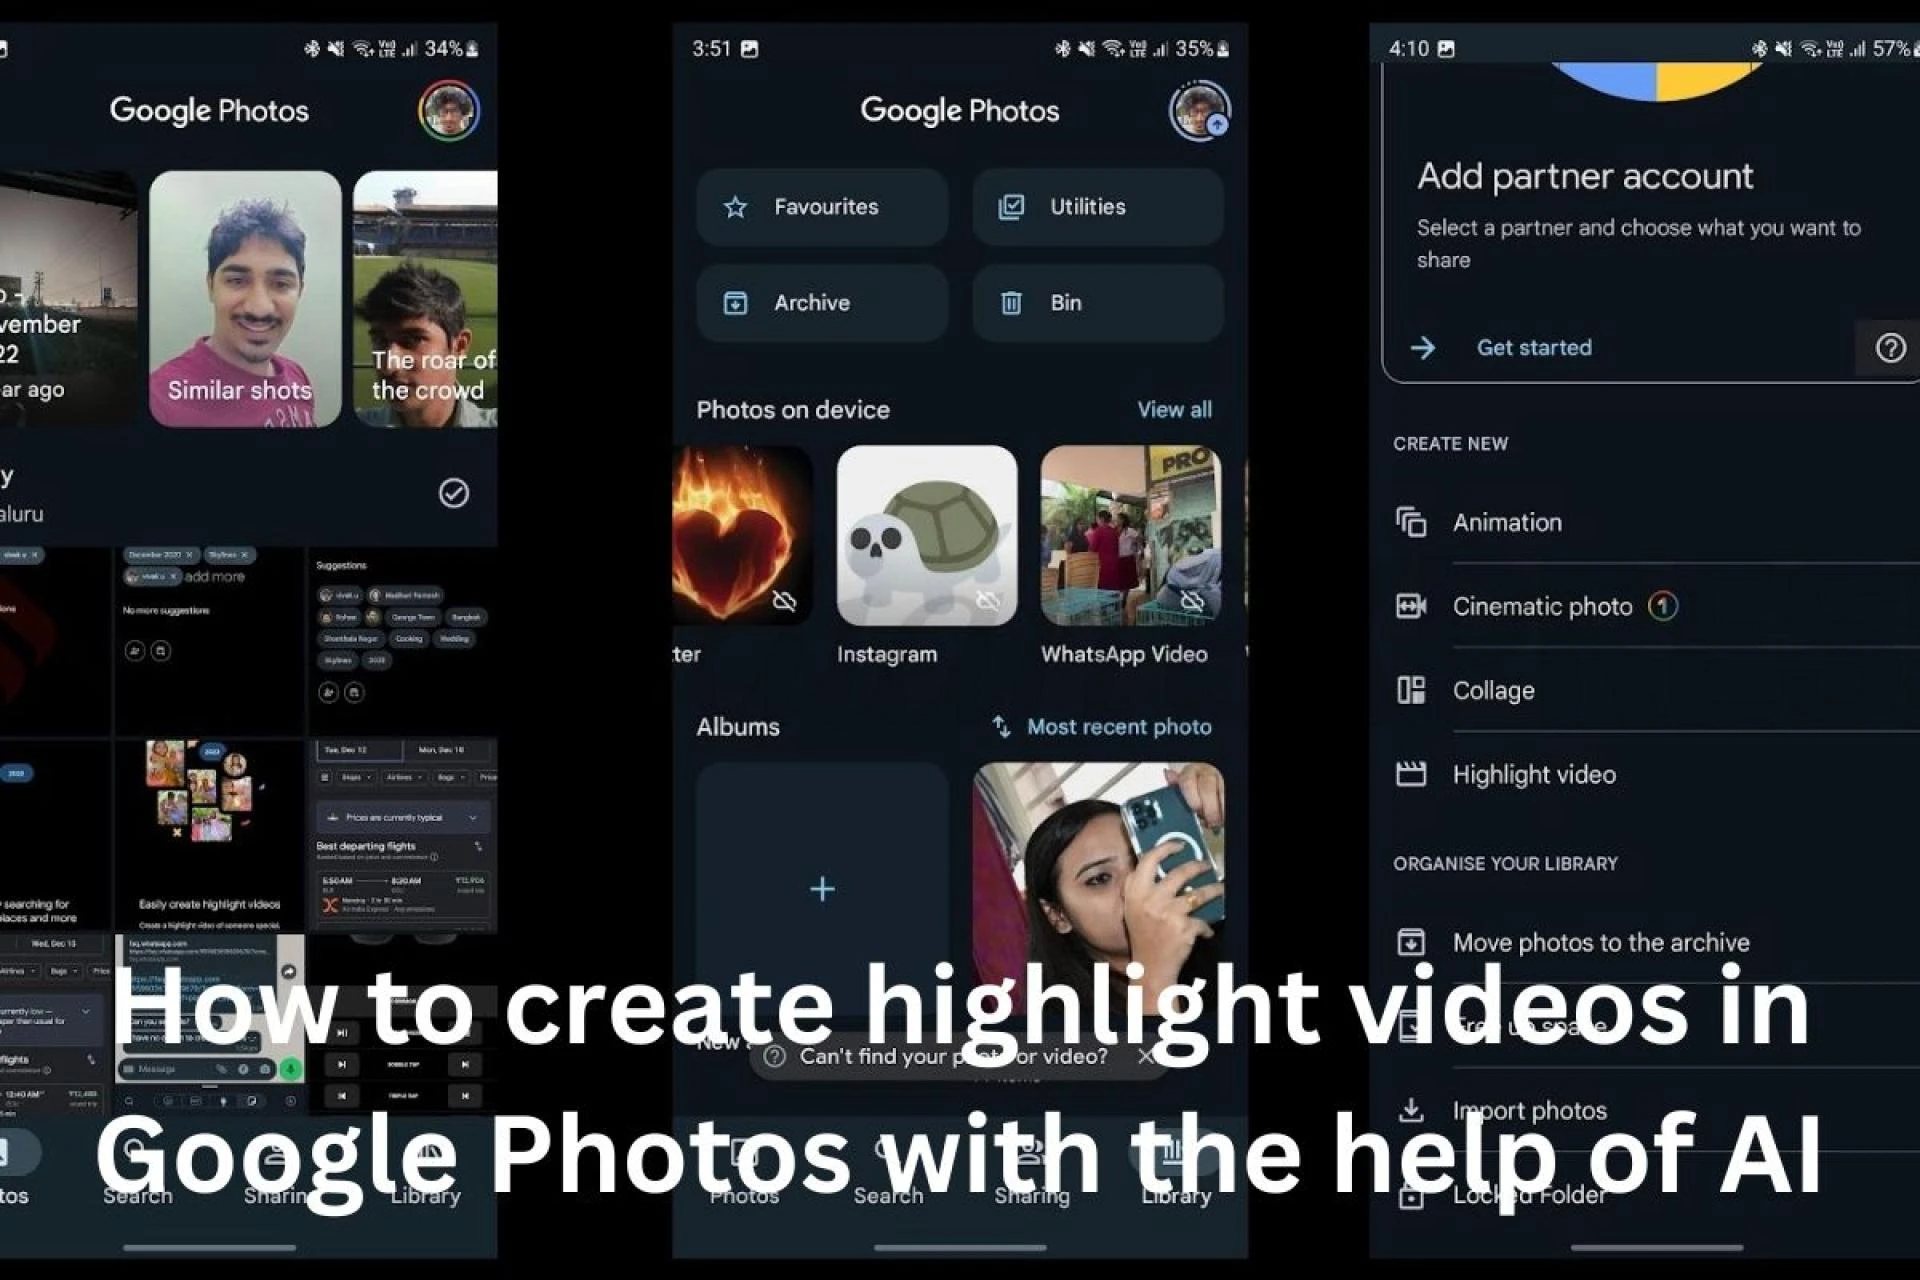Click the help question mark icon
The width and height of the screenshot is (1920, 1280).
point(1889,348)
